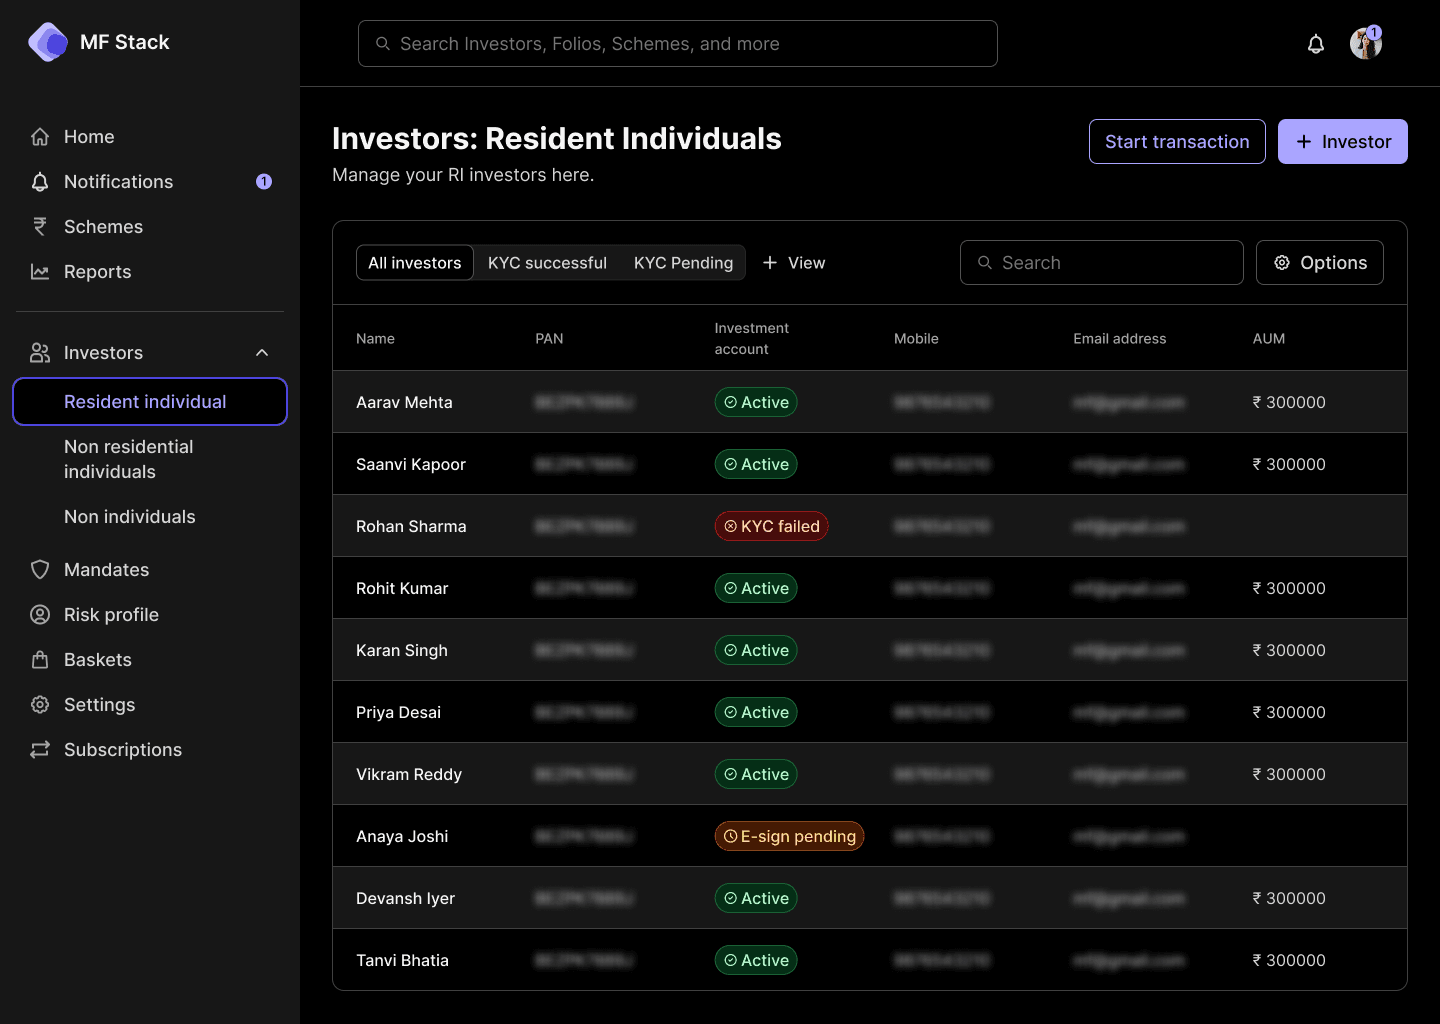The width and height of the screenshot is (1440, 1024).
Task: Open the Home page from sidebar
Action: (88, 136)
